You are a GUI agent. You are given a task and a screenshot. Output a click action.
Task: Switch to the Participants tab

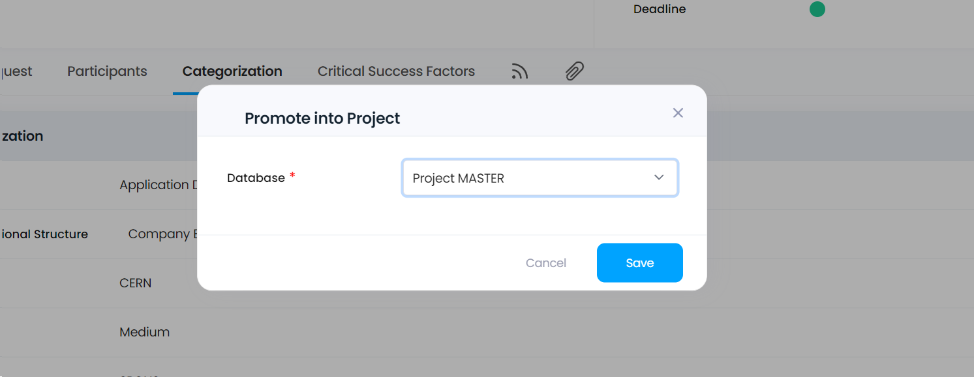tap(107, 71)
